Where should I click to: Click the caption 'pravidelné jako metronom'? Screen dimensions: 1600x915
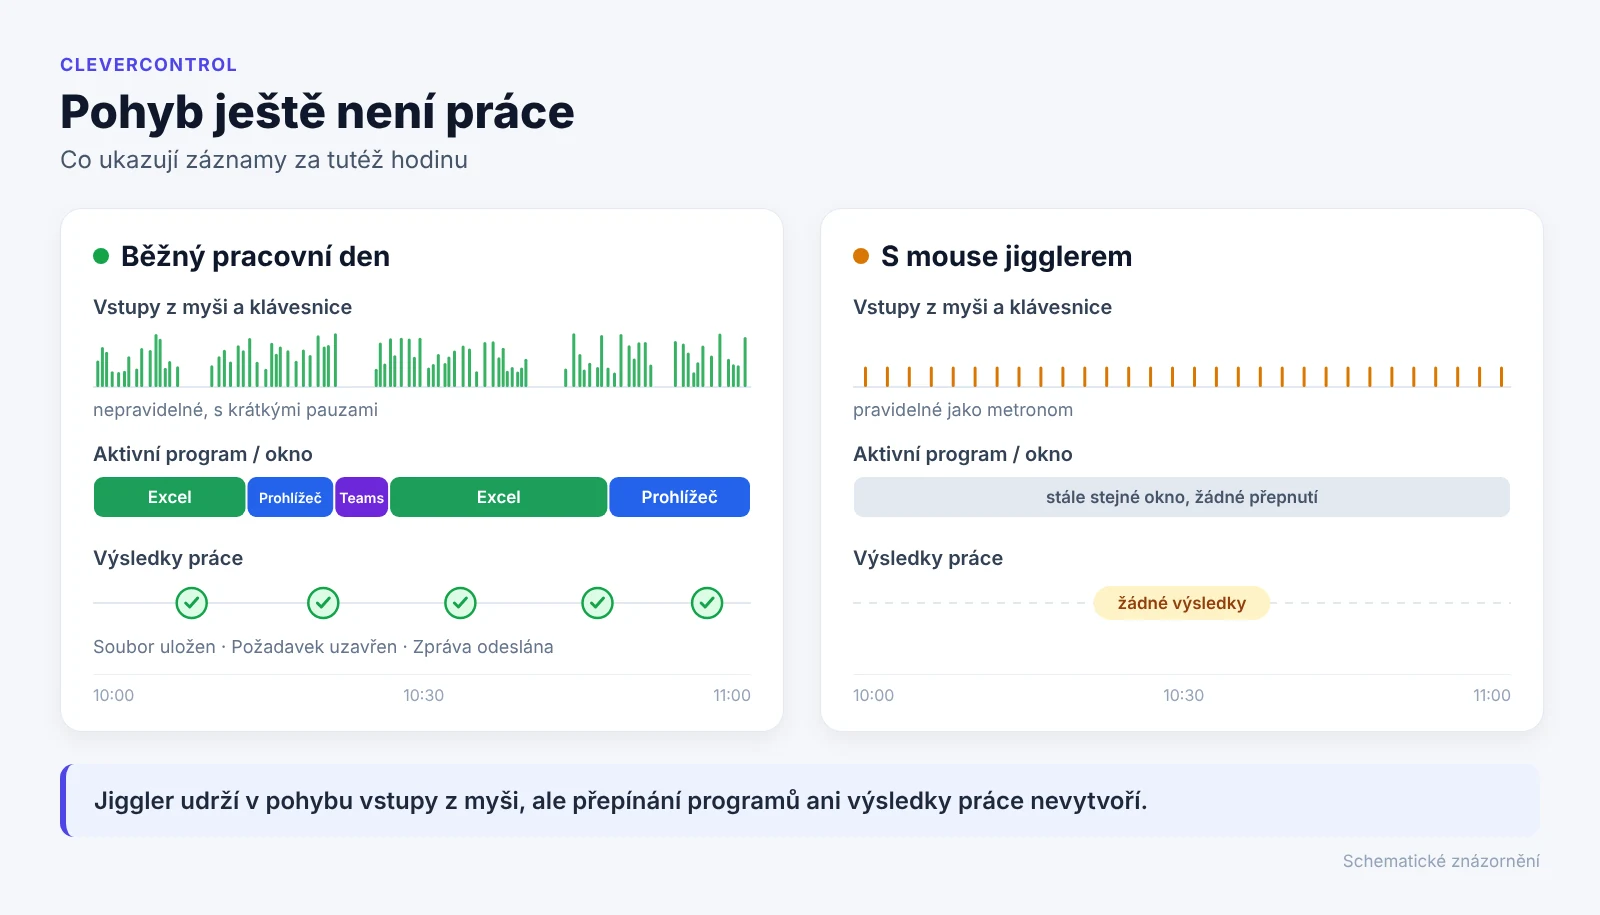click(x=963, y=410)
